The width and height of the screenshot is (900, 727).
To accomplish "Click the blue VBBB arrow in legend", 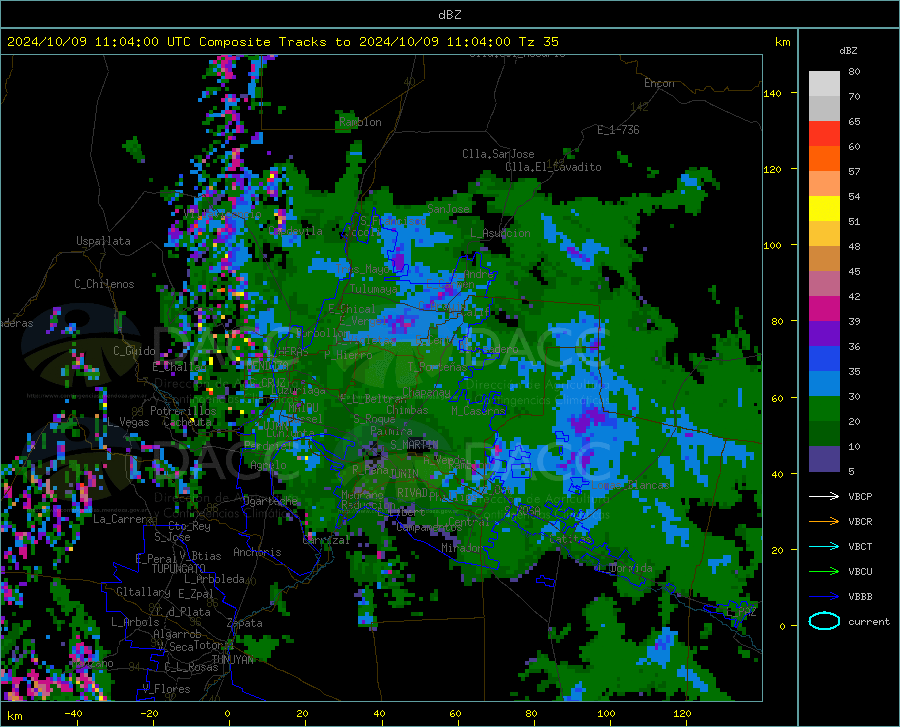I will pyautogui.click(x=824, y=597).
